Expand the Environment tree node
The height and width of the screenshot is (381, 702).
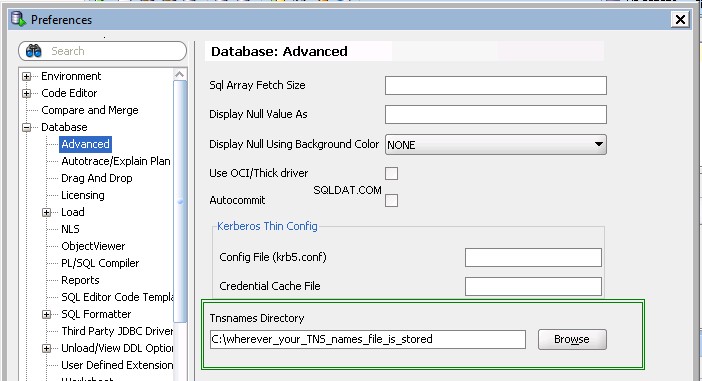[x=26, y=77]
